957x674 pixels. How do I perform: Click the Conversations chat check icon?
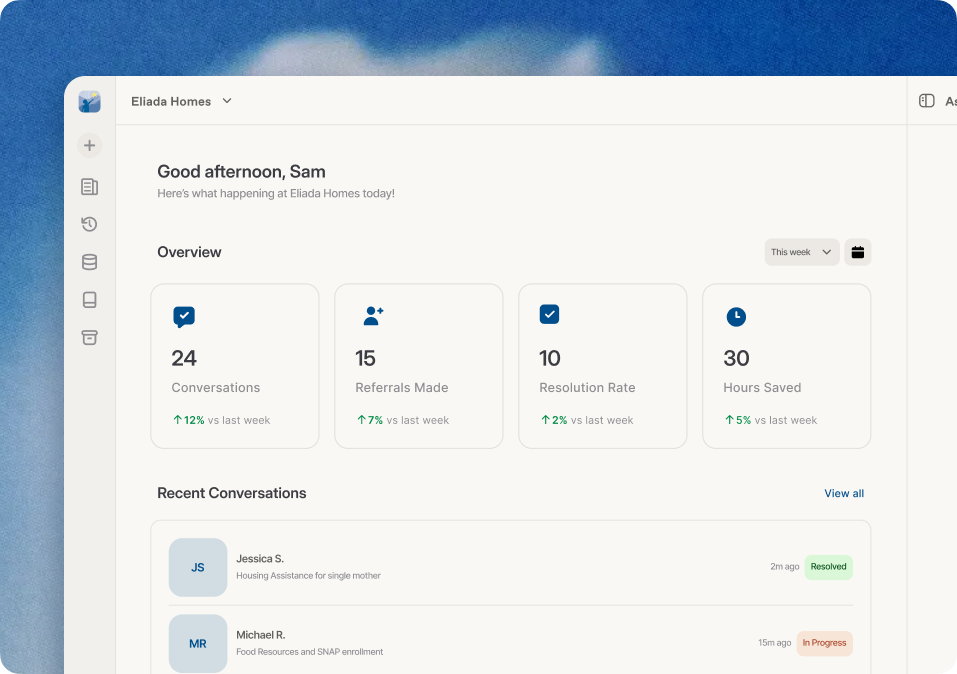click(184, 317)
